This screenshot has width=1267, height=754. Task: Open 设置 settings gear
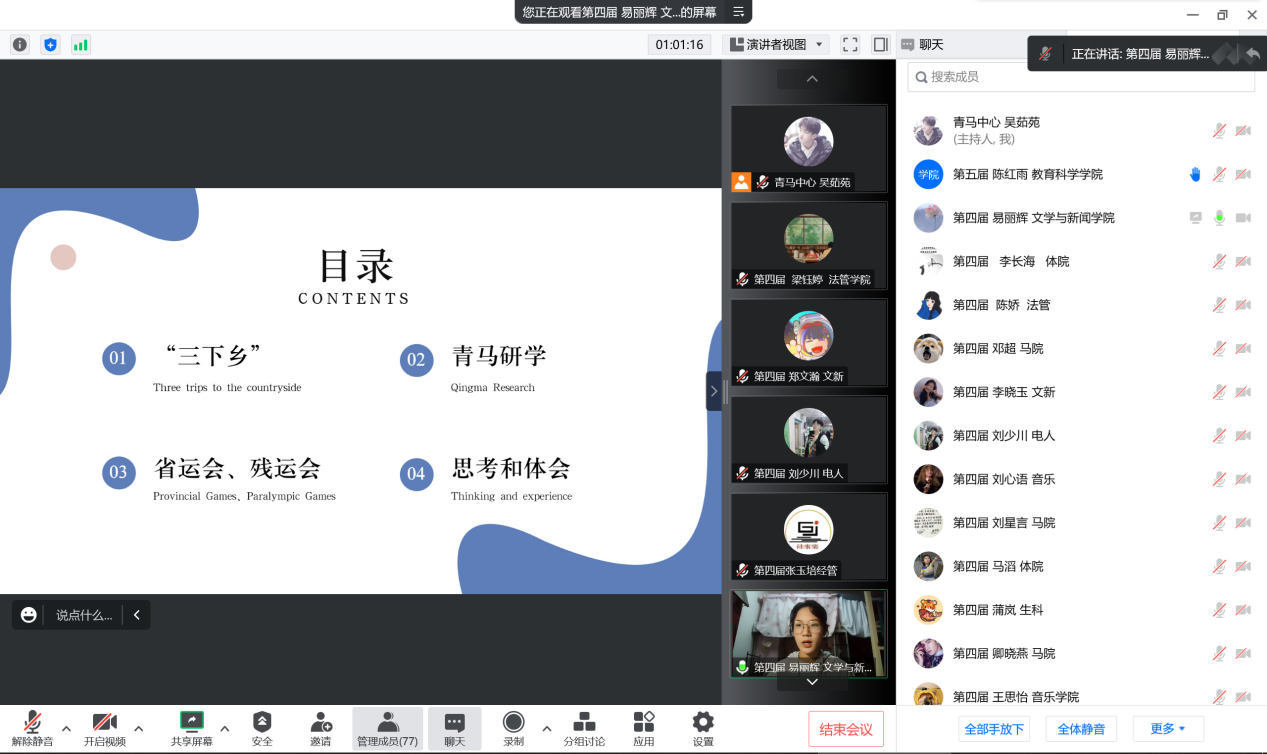point(703,722)
